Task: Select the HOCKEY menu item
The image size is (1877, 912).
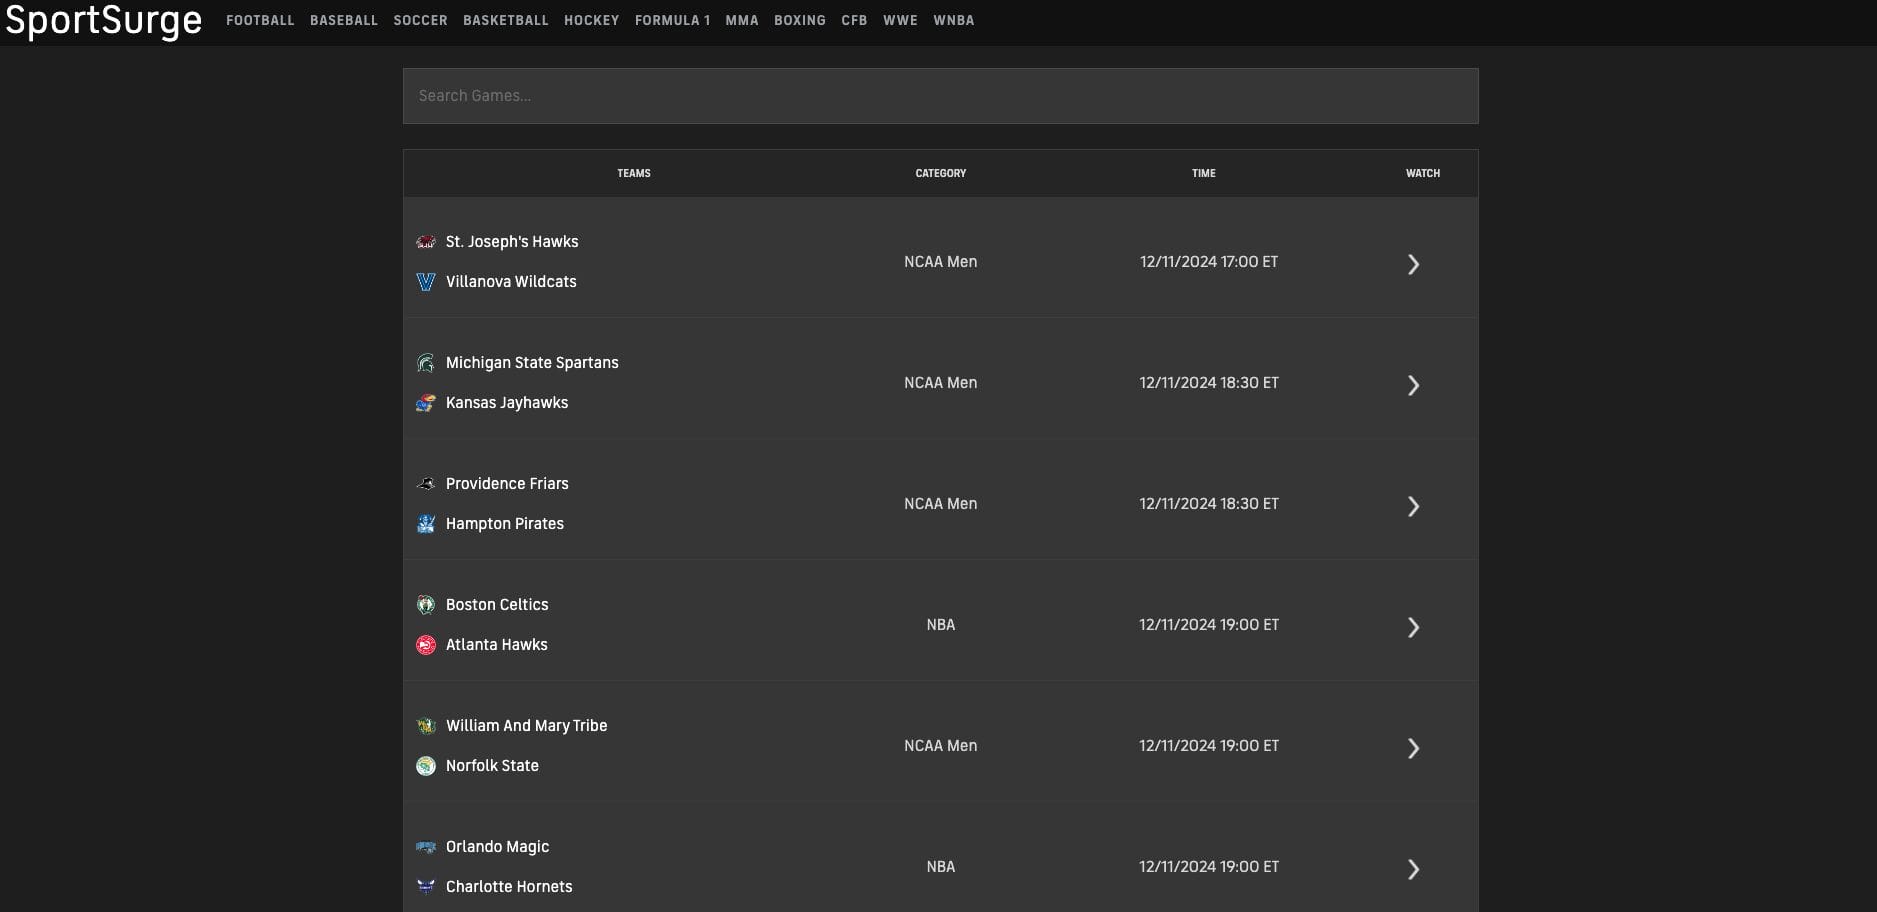Action: click(591, 20)
